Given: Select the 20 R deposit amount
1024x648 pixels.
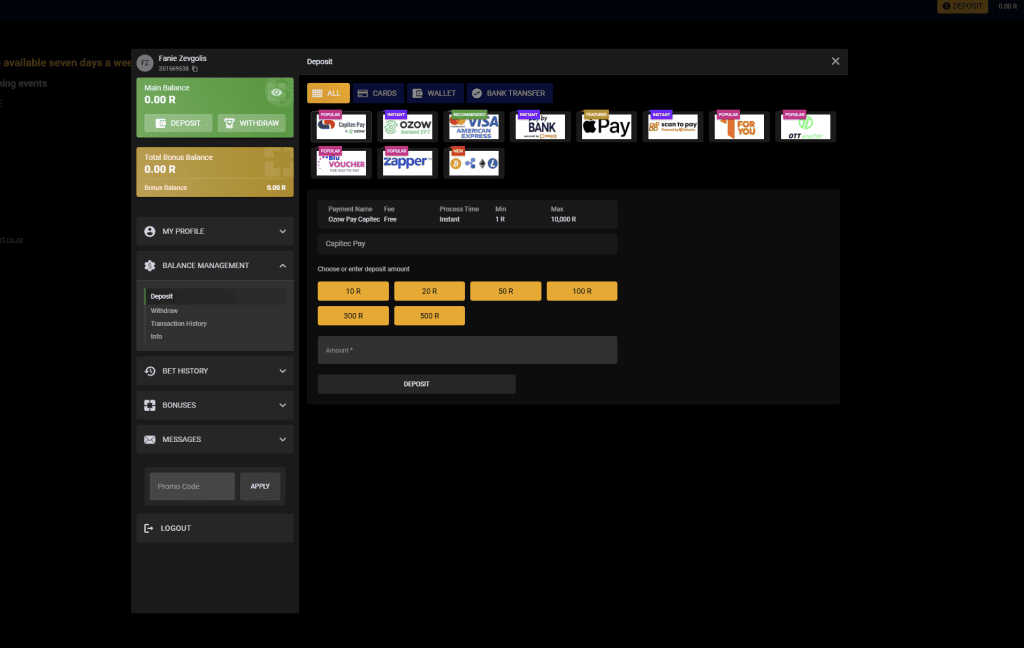Looking at the screenshot, I should [x=430, y=291].
